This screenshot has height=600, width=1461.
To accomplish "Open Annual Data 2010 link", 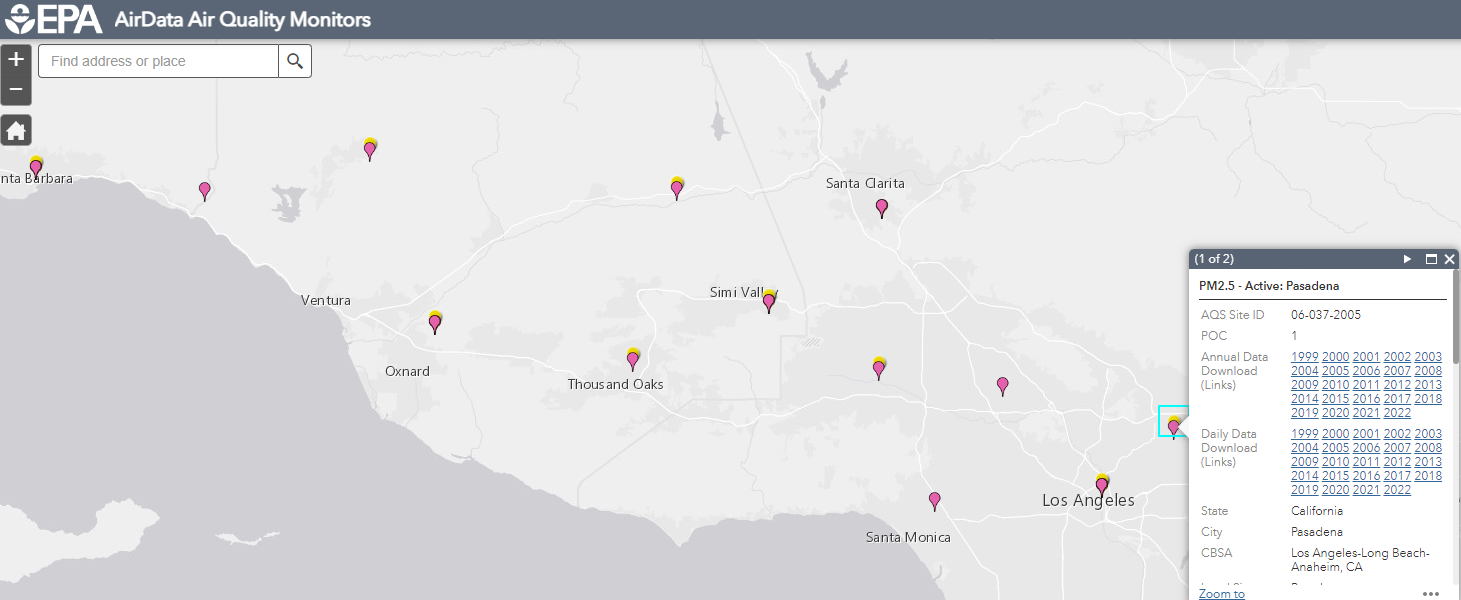I will click(x=1335, y=385).
